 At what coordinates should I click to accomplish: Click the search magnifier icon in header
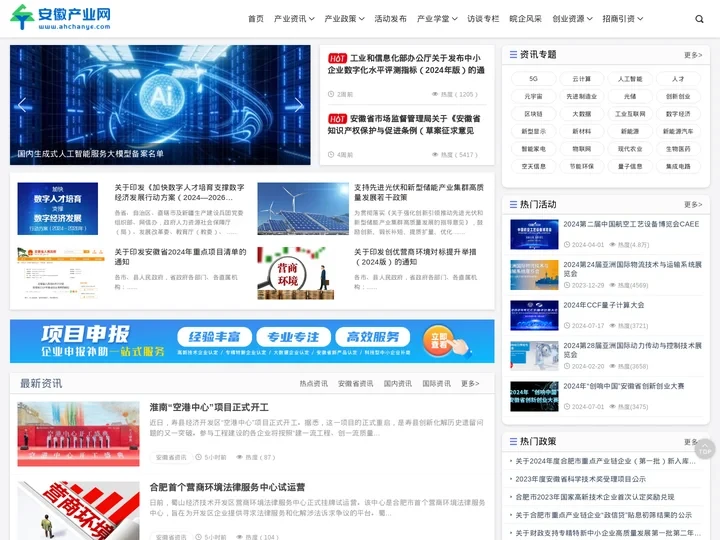699,19
